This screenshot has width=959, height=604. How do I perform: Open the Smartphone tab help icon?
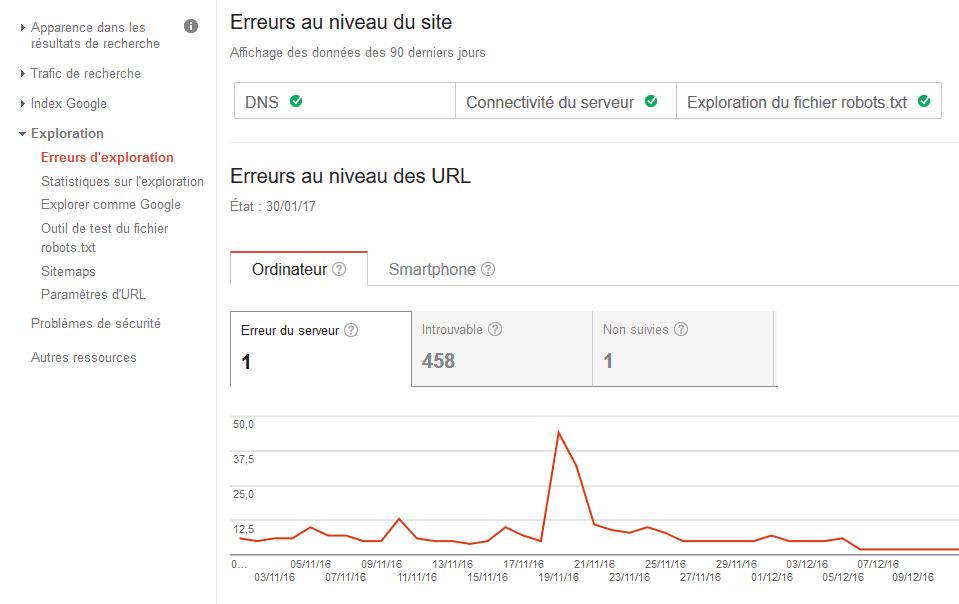pyautogui.click(x=487, y=268)
